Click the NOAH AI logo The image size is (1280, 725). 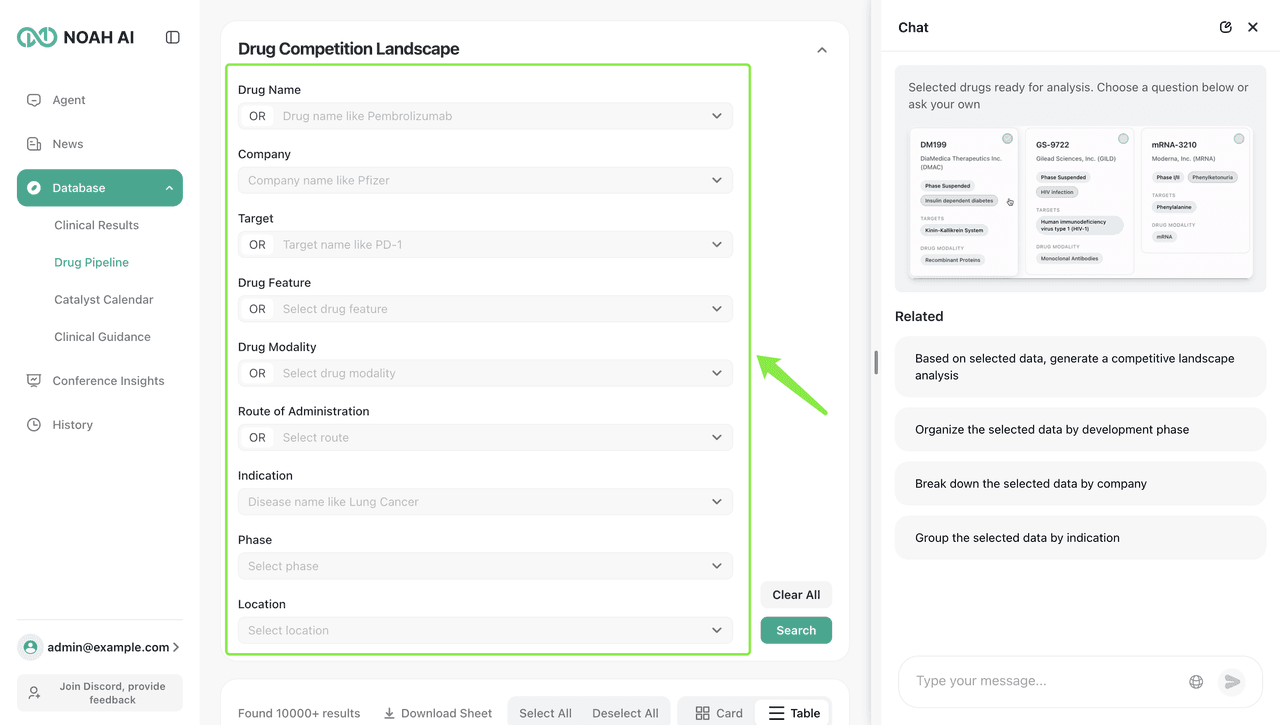[76, 37]
